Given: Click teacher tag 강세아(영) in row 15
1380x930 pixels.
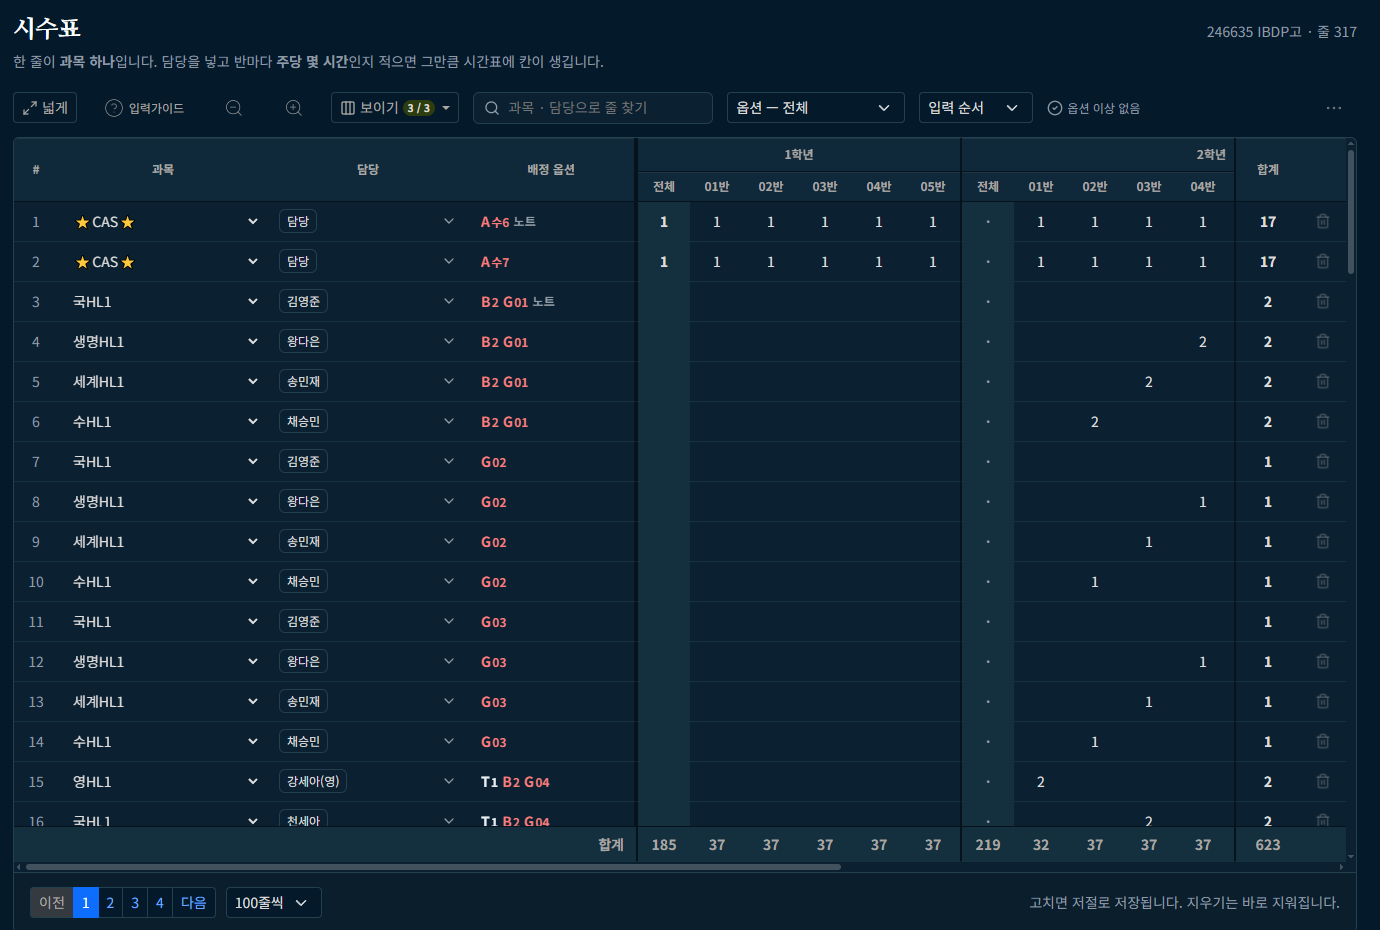Looking at the screenshot, I should [x=313, y=782].
